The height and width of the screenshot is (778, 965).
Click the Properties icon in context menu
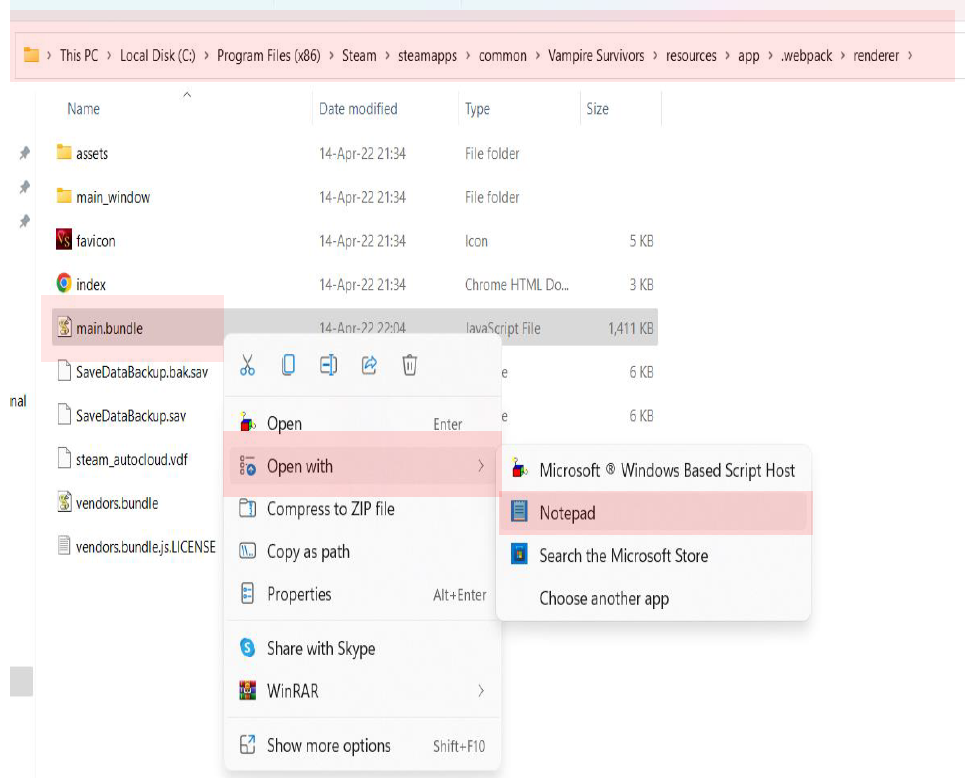[x=247, y=593]
